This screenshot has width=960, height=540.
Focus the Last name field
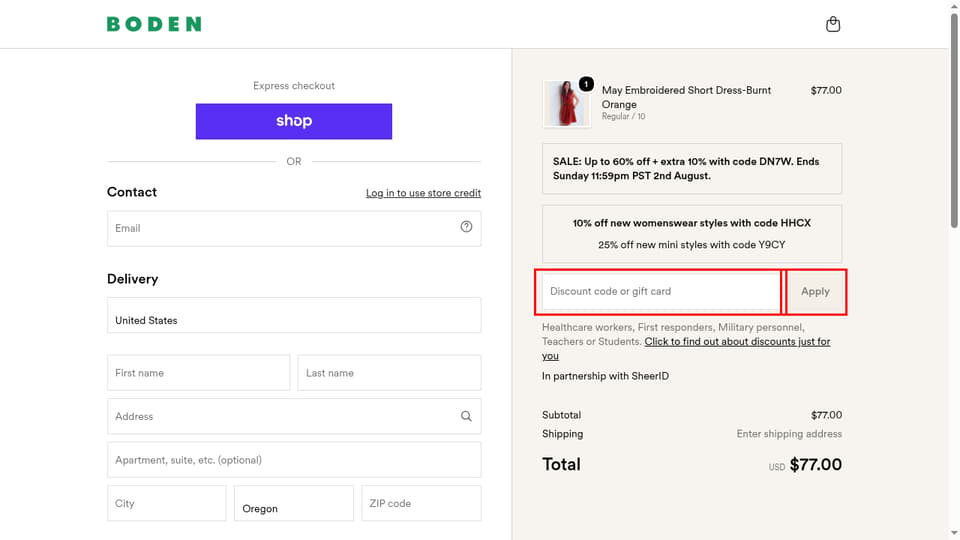[389, 373]
